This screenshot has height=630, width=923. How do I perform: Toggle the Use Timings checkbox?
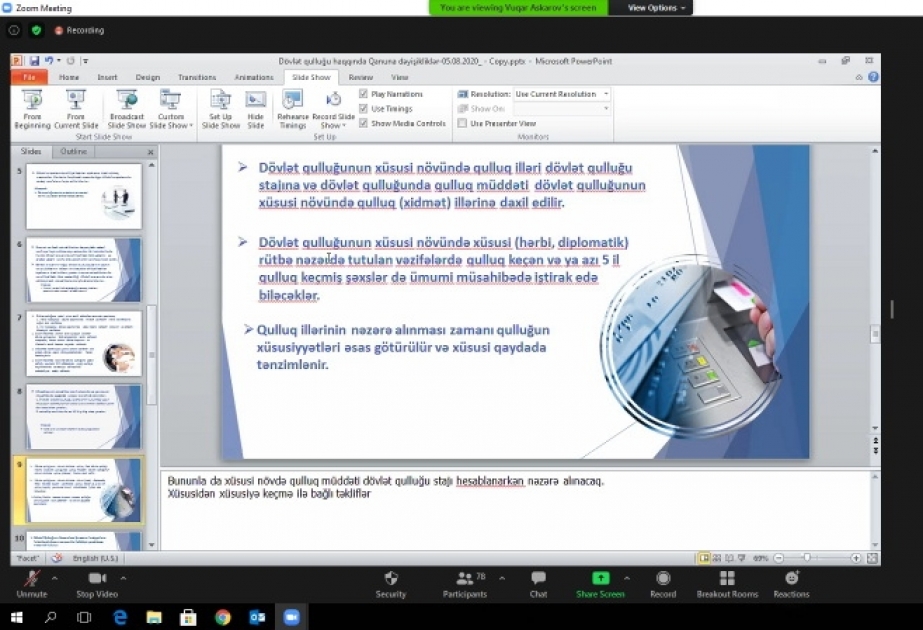click(363, 108)
